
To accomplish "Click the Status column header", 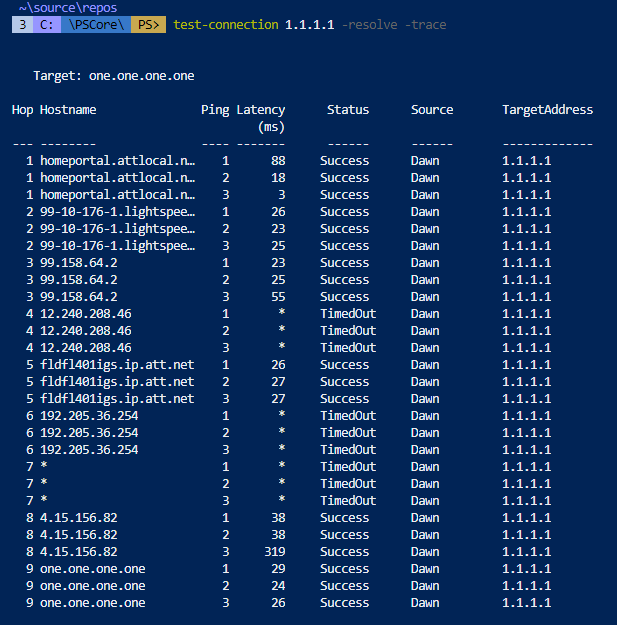I will pos(348,110).
